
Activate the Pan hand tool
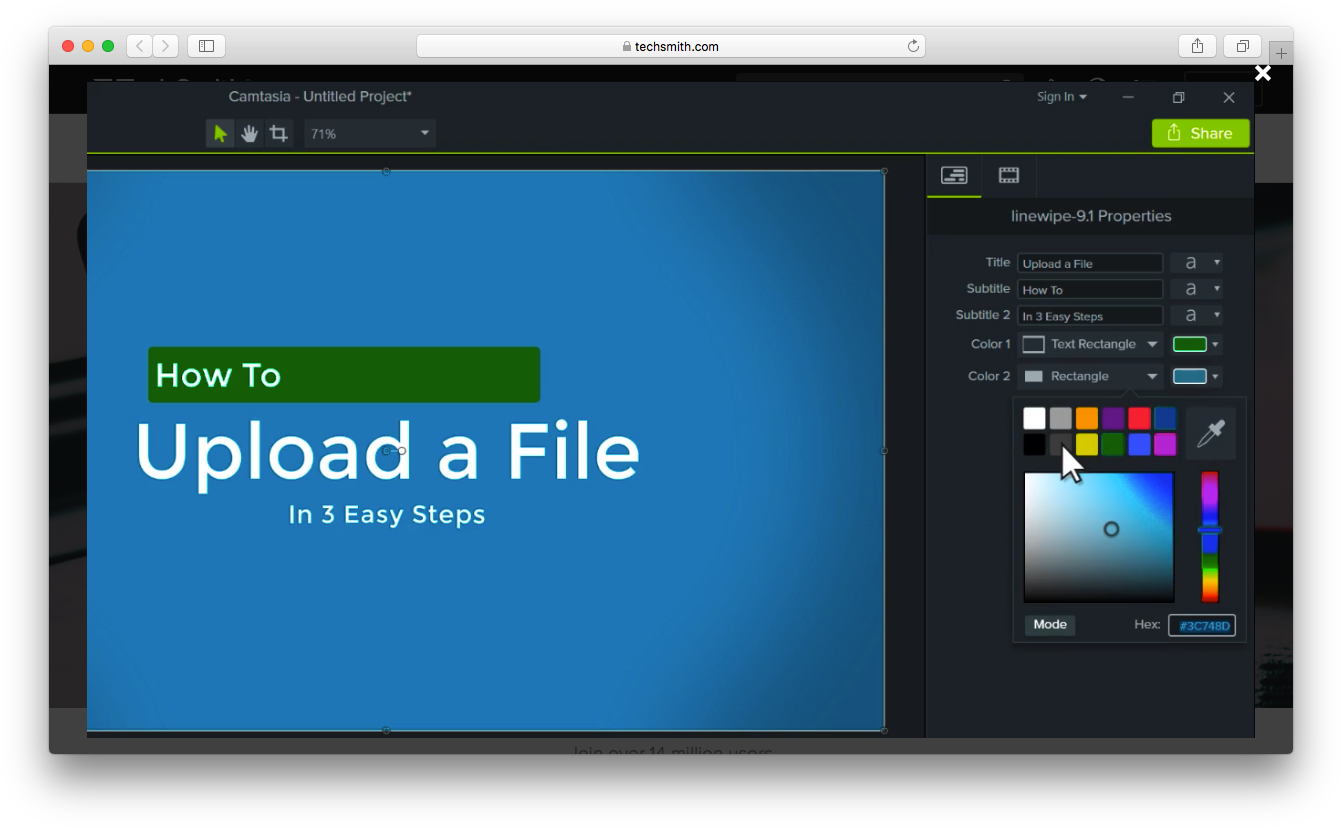249,133
